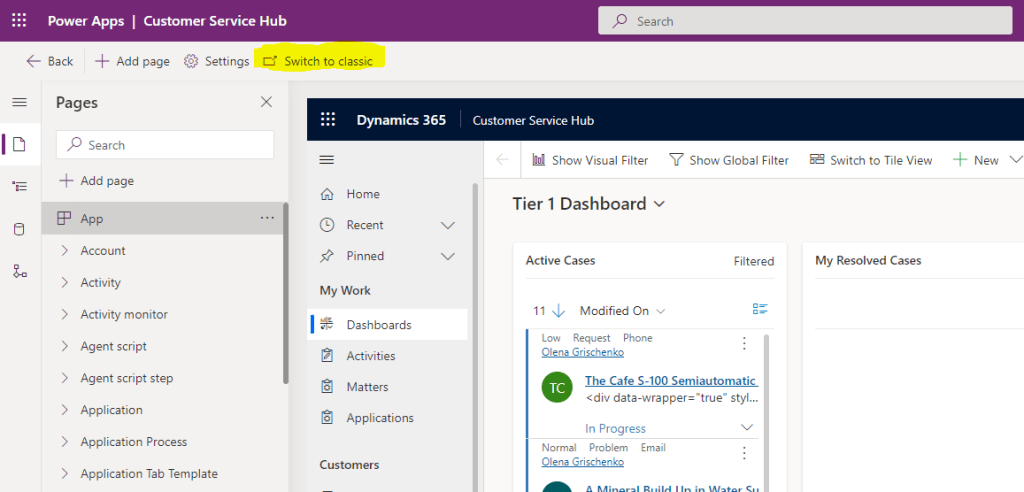Image resolution: width=1024 pixels, height=492 pixels.
Task: Click the Pages icon in left rail
Action: pyautogui.click(x=19, y=144)
